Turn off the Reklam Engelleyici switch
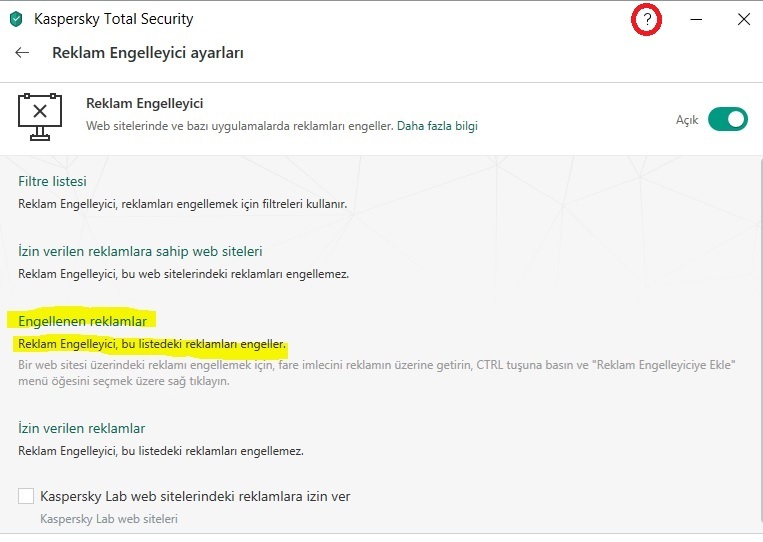 (727, 119)
